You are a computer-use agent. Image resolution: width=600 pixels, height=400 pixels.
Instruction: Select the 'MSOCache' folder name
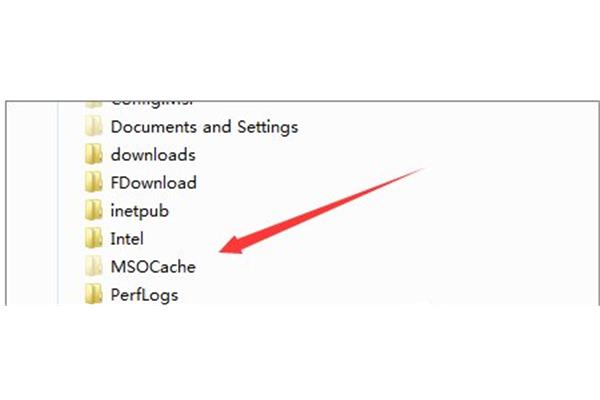point(153,267)
